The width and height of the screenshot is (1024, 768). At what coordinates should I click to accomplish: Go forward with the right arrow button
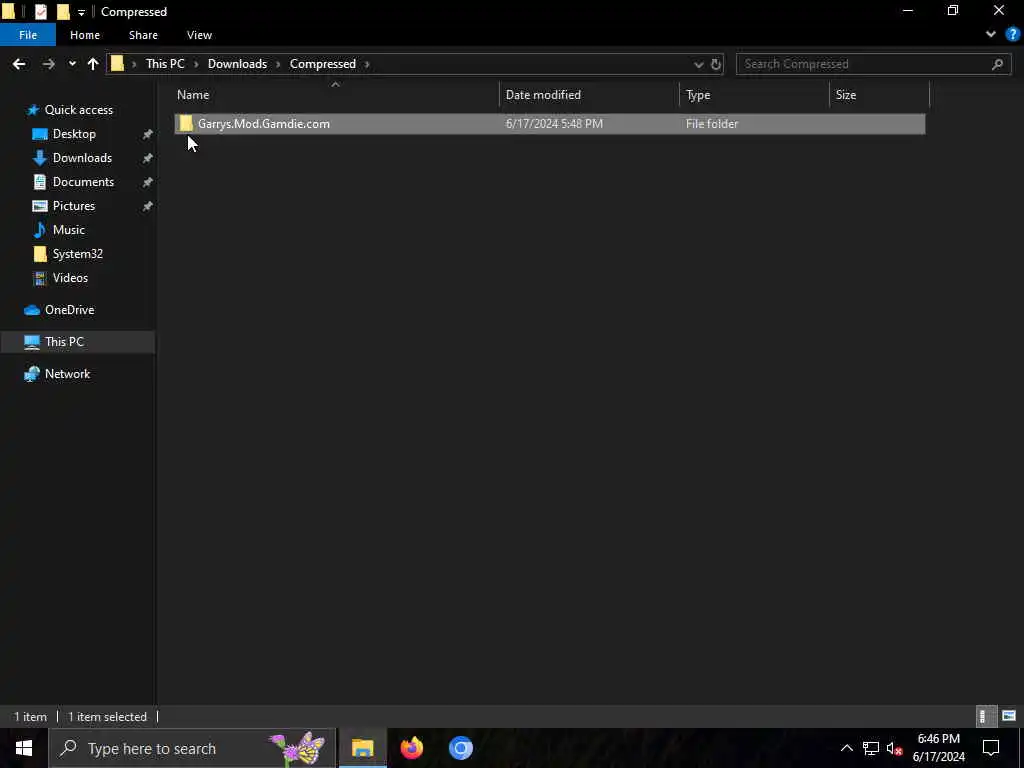click(48, 64)
